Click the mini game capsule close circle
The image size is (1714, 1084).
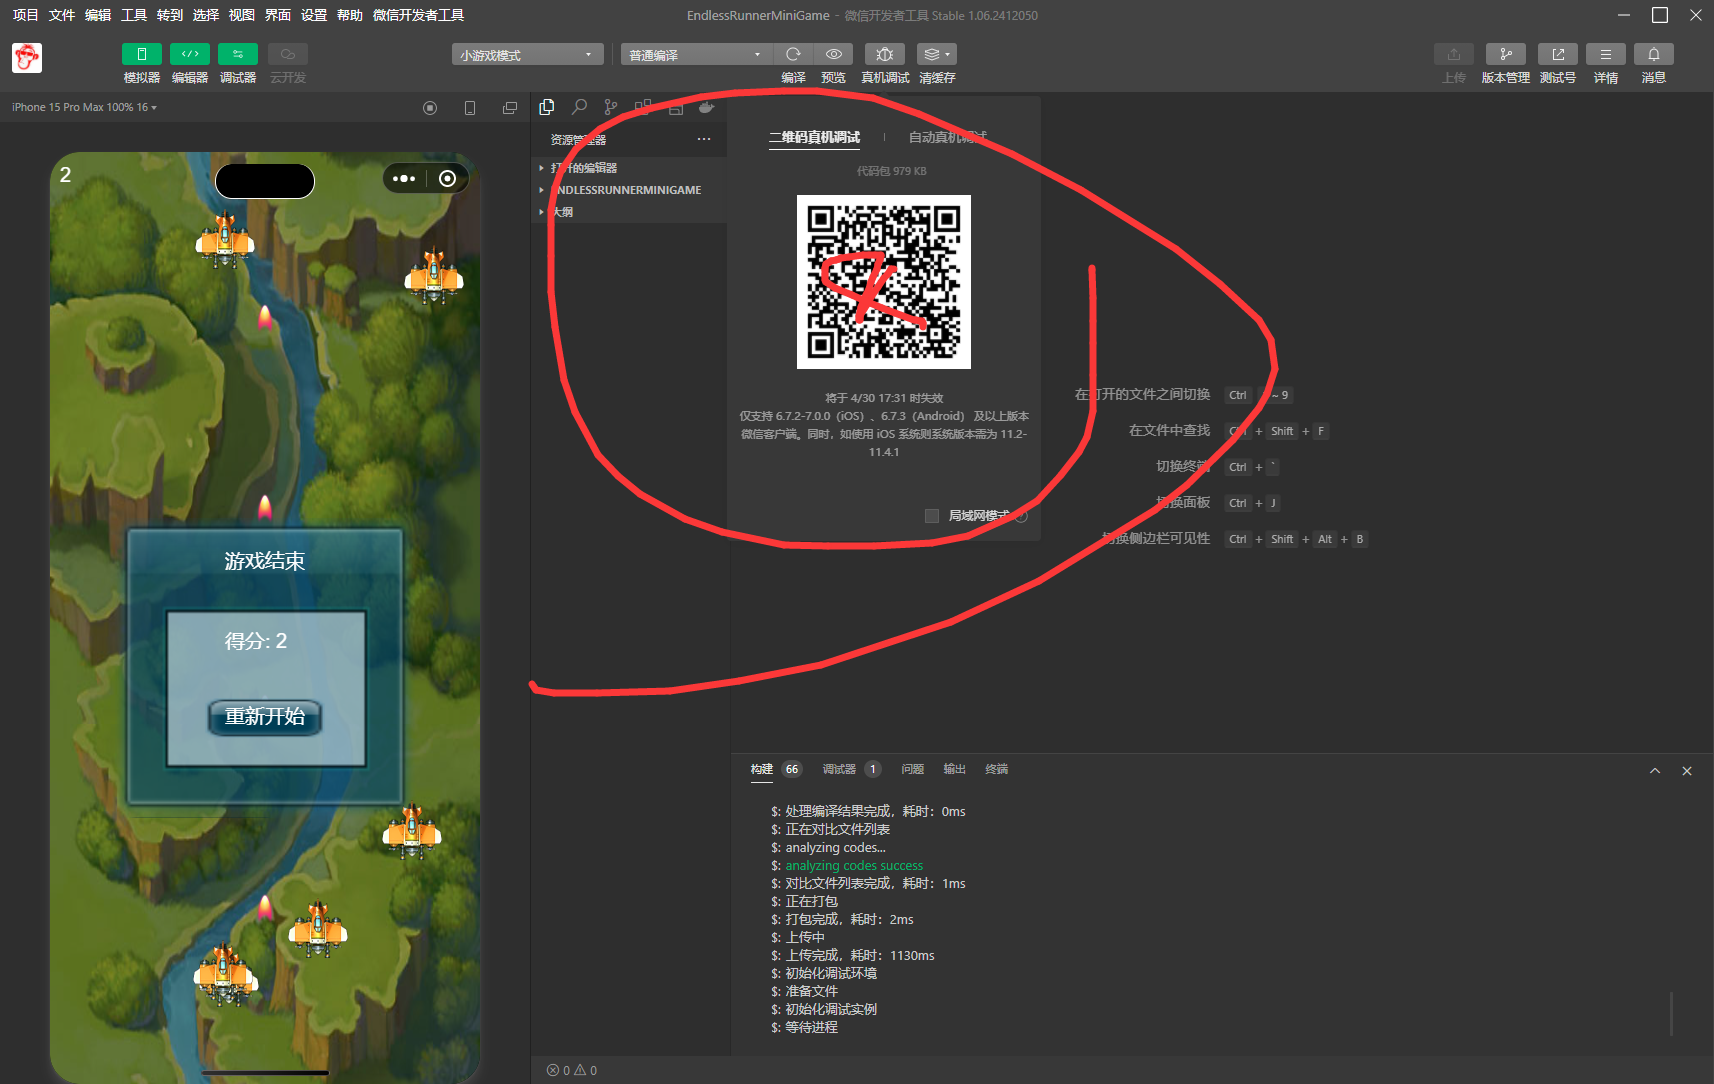tap(448, 178)
